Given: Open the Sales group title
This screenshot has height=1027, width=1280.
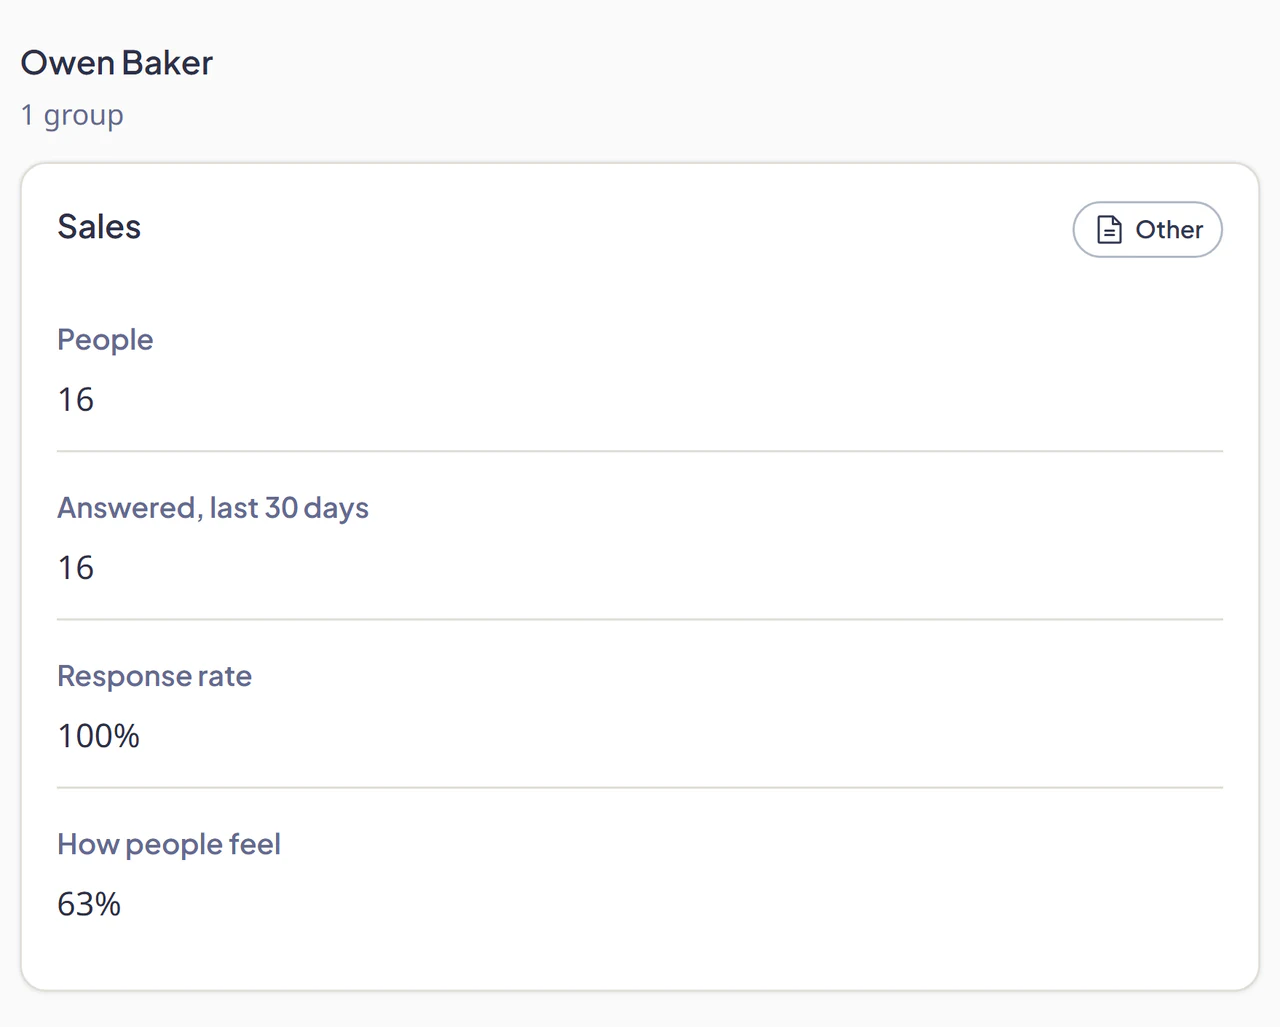Looking at the screenshot, I should pyautogui.click(x=99, y=227).
